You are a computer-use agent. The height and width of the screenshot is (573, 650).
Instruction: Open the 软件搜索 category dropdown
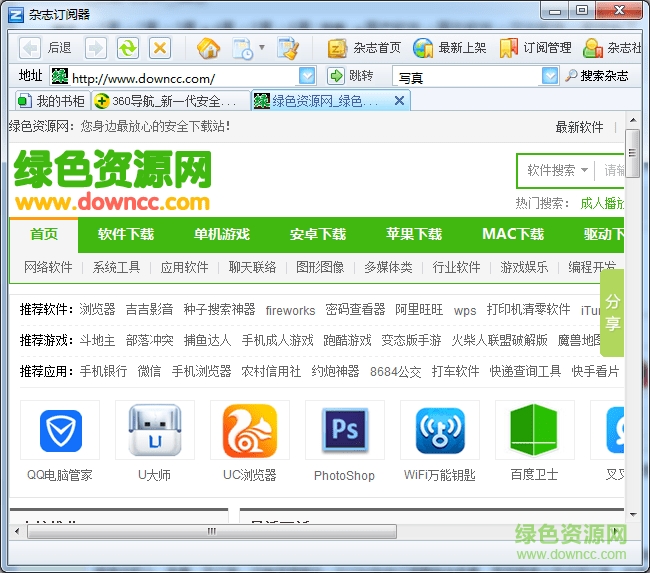coord(557,171)
